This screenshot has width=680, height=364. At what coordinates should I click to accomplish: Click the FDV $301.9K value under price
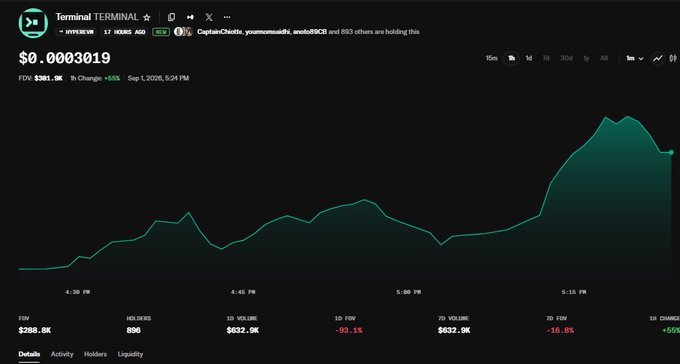(x=49, y=78)
